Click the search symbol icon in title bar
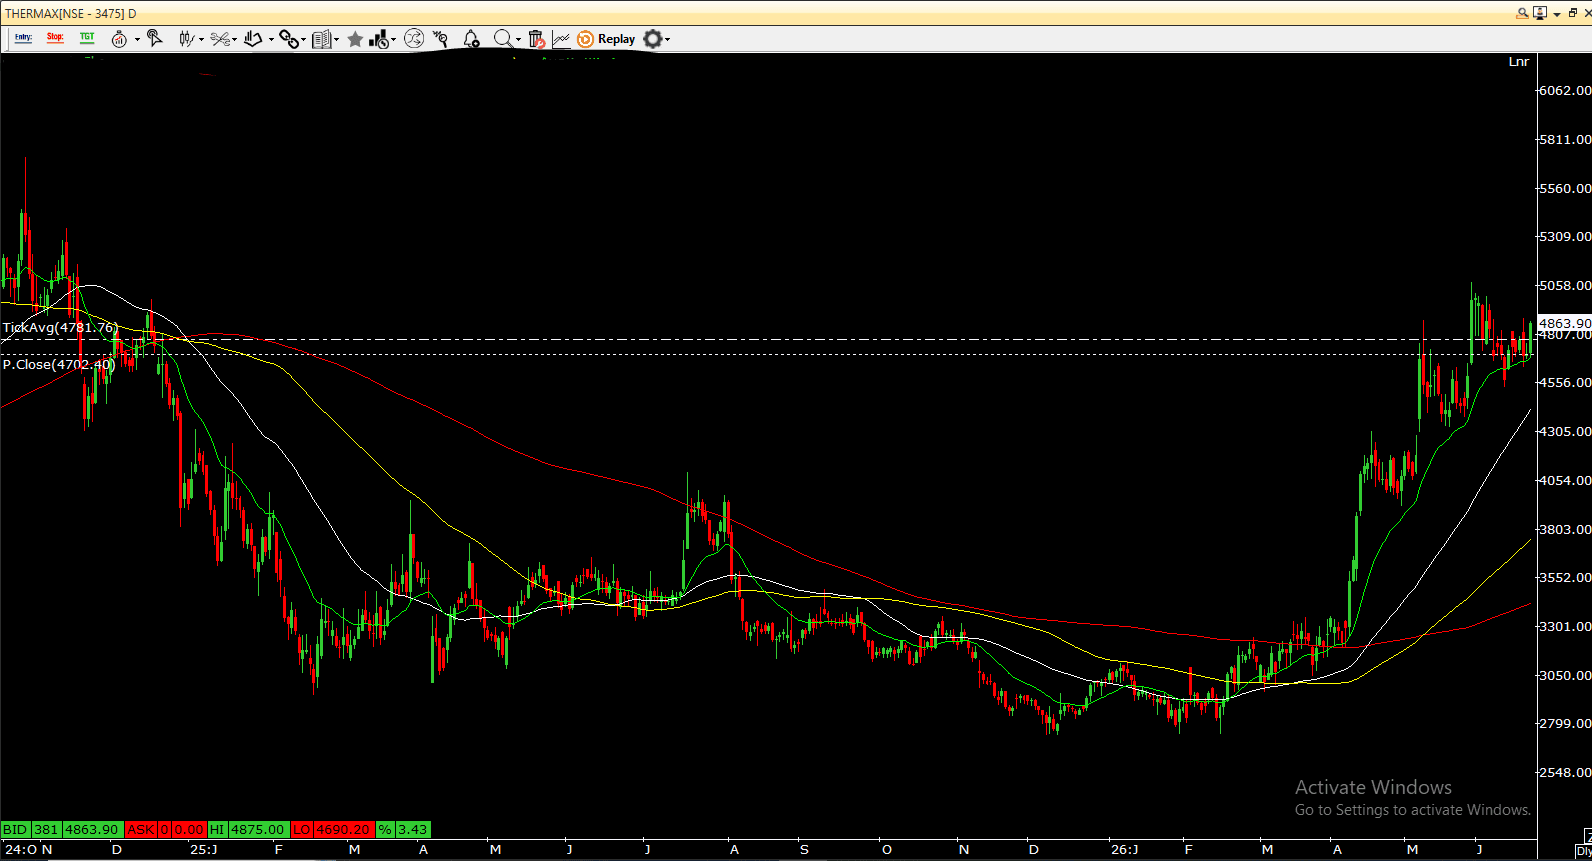Viewport: 1592px width, 861px height. click(1523, 13)
